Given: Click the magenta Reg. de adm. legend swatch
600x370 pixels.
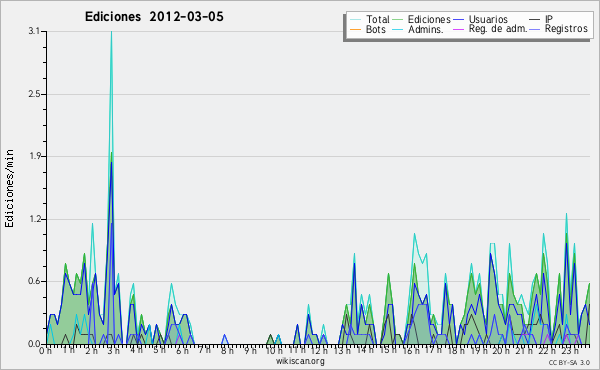Looking at the screenshot, I should click(x=458, y=29).
